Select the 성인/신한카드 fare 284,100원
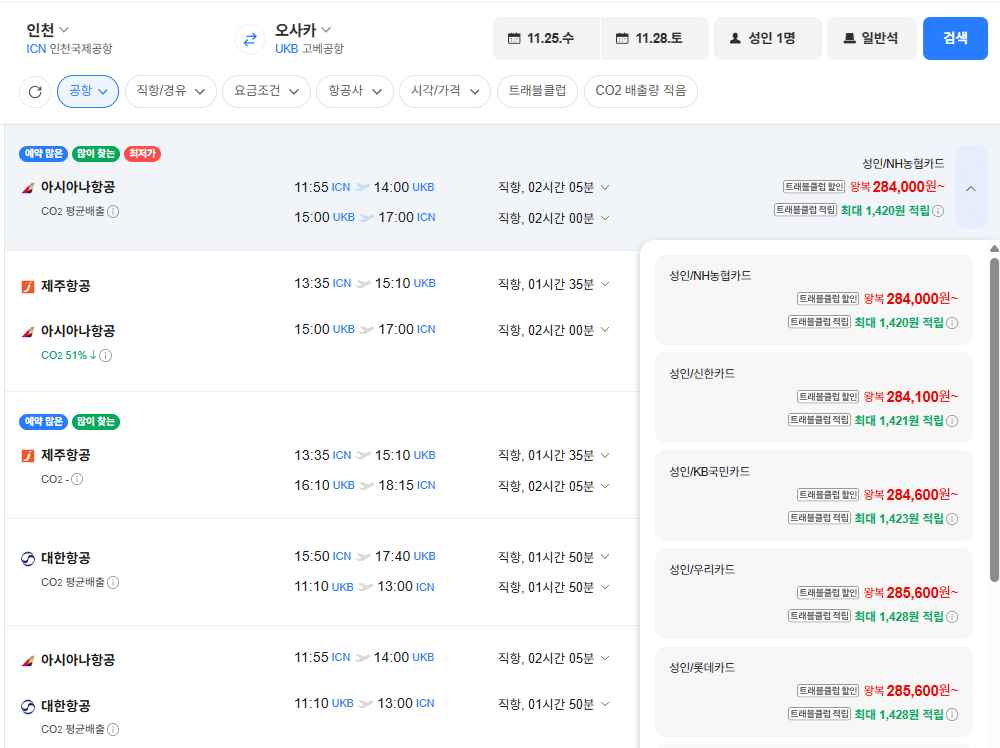Image resolution: width=1000 pixels, height=748 pixels. coord(814,397)
